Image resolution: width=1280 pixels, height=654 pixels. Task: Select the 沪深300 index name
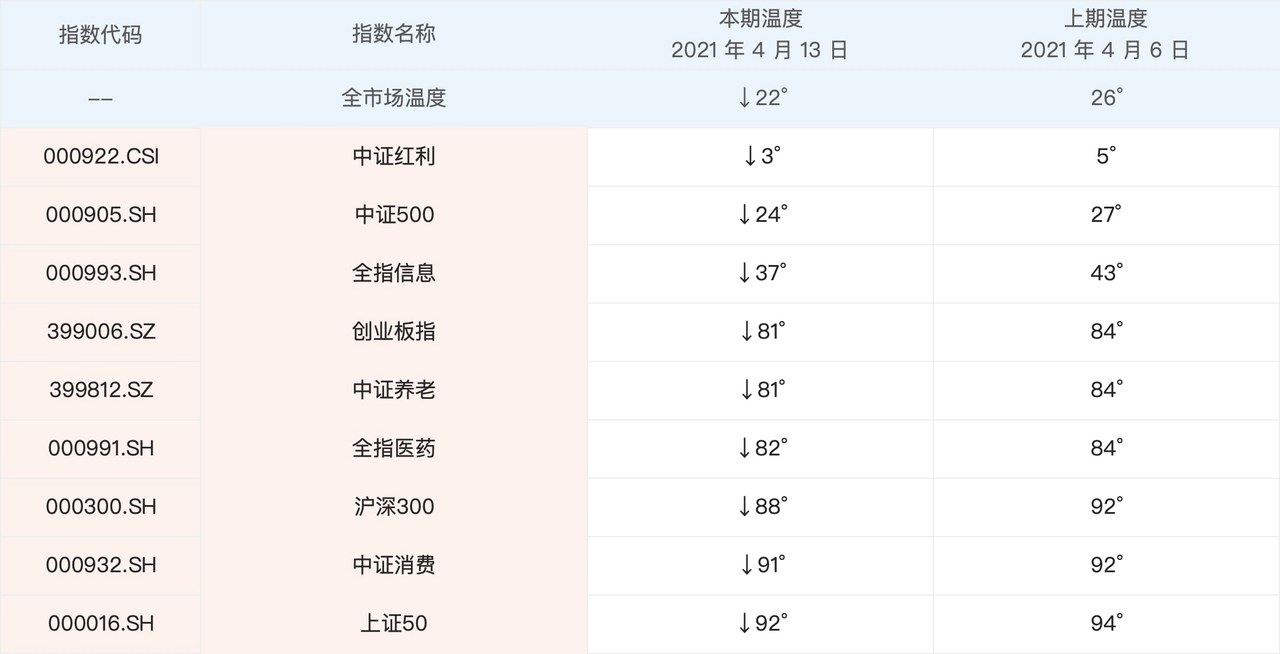tap(393, 507)
